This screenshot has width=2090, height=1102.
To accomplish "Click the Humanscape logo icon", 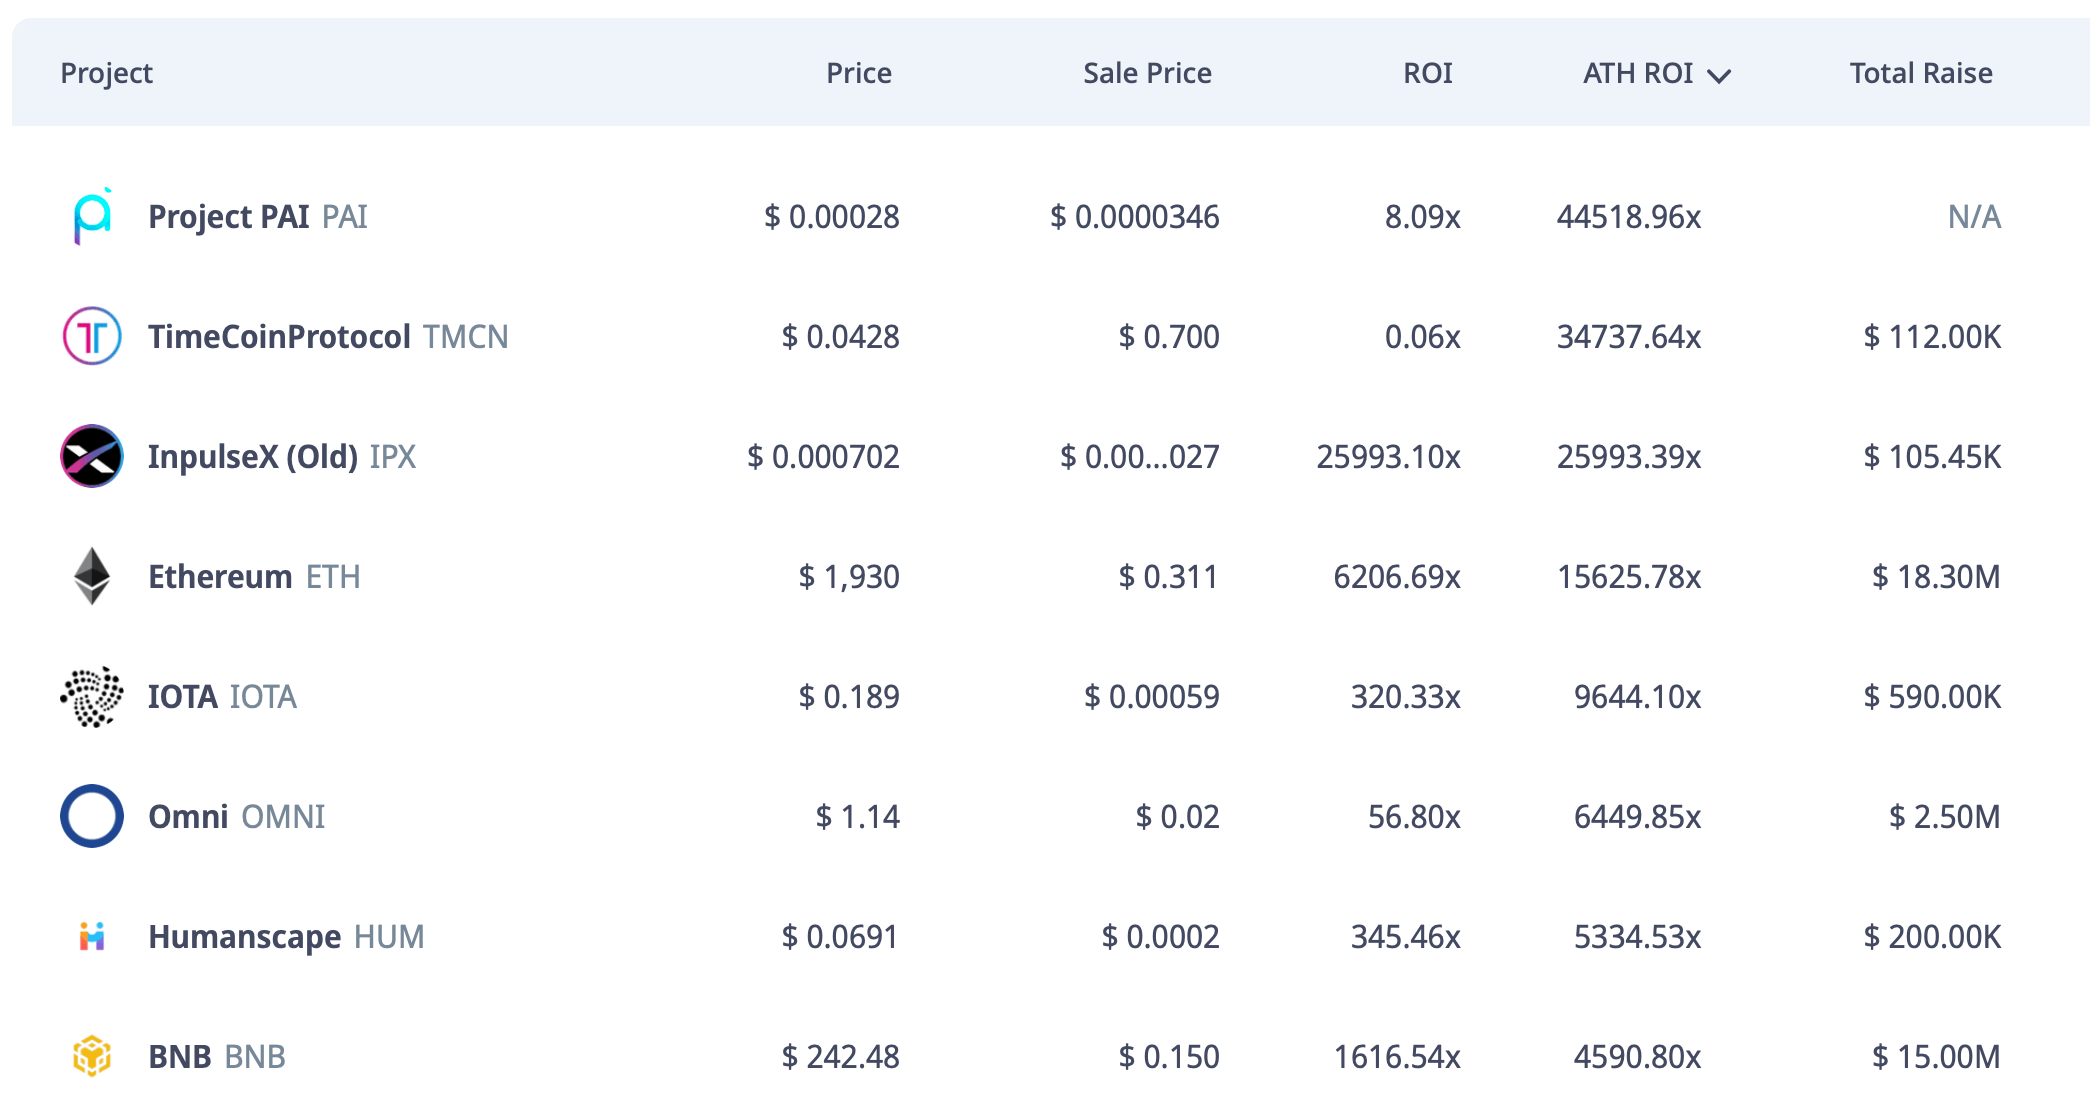I will pos(92,937).
